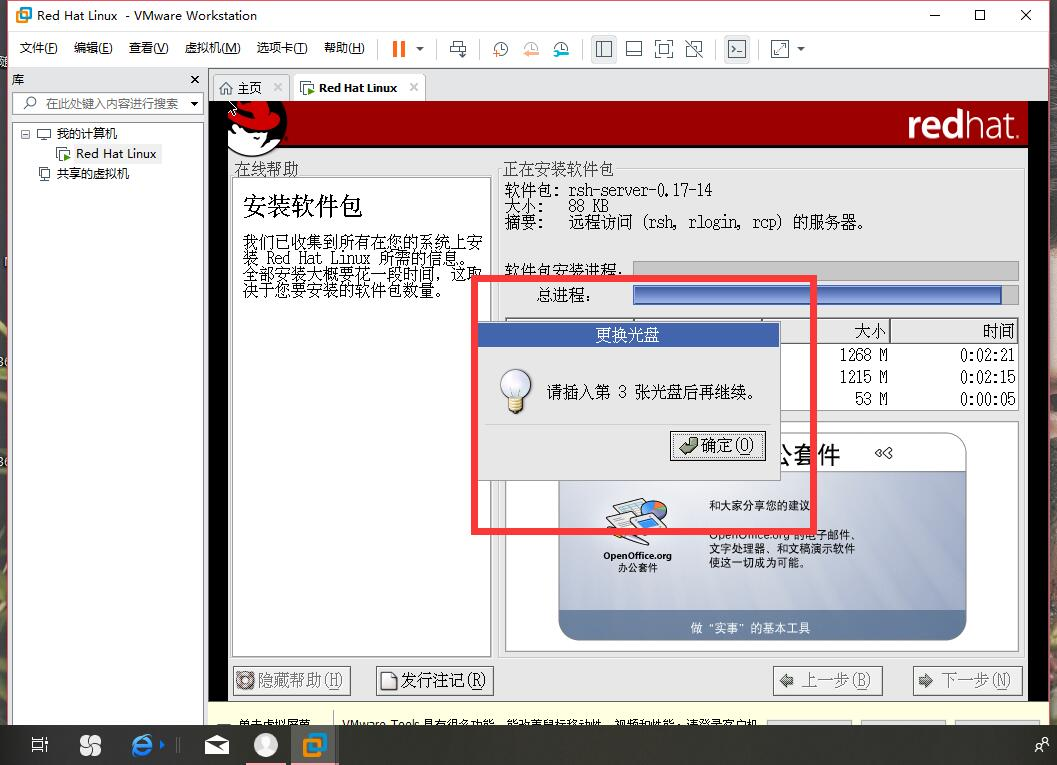
Task: Collapse the 我的计算机 tree node
Action: (x=25, y=134)
